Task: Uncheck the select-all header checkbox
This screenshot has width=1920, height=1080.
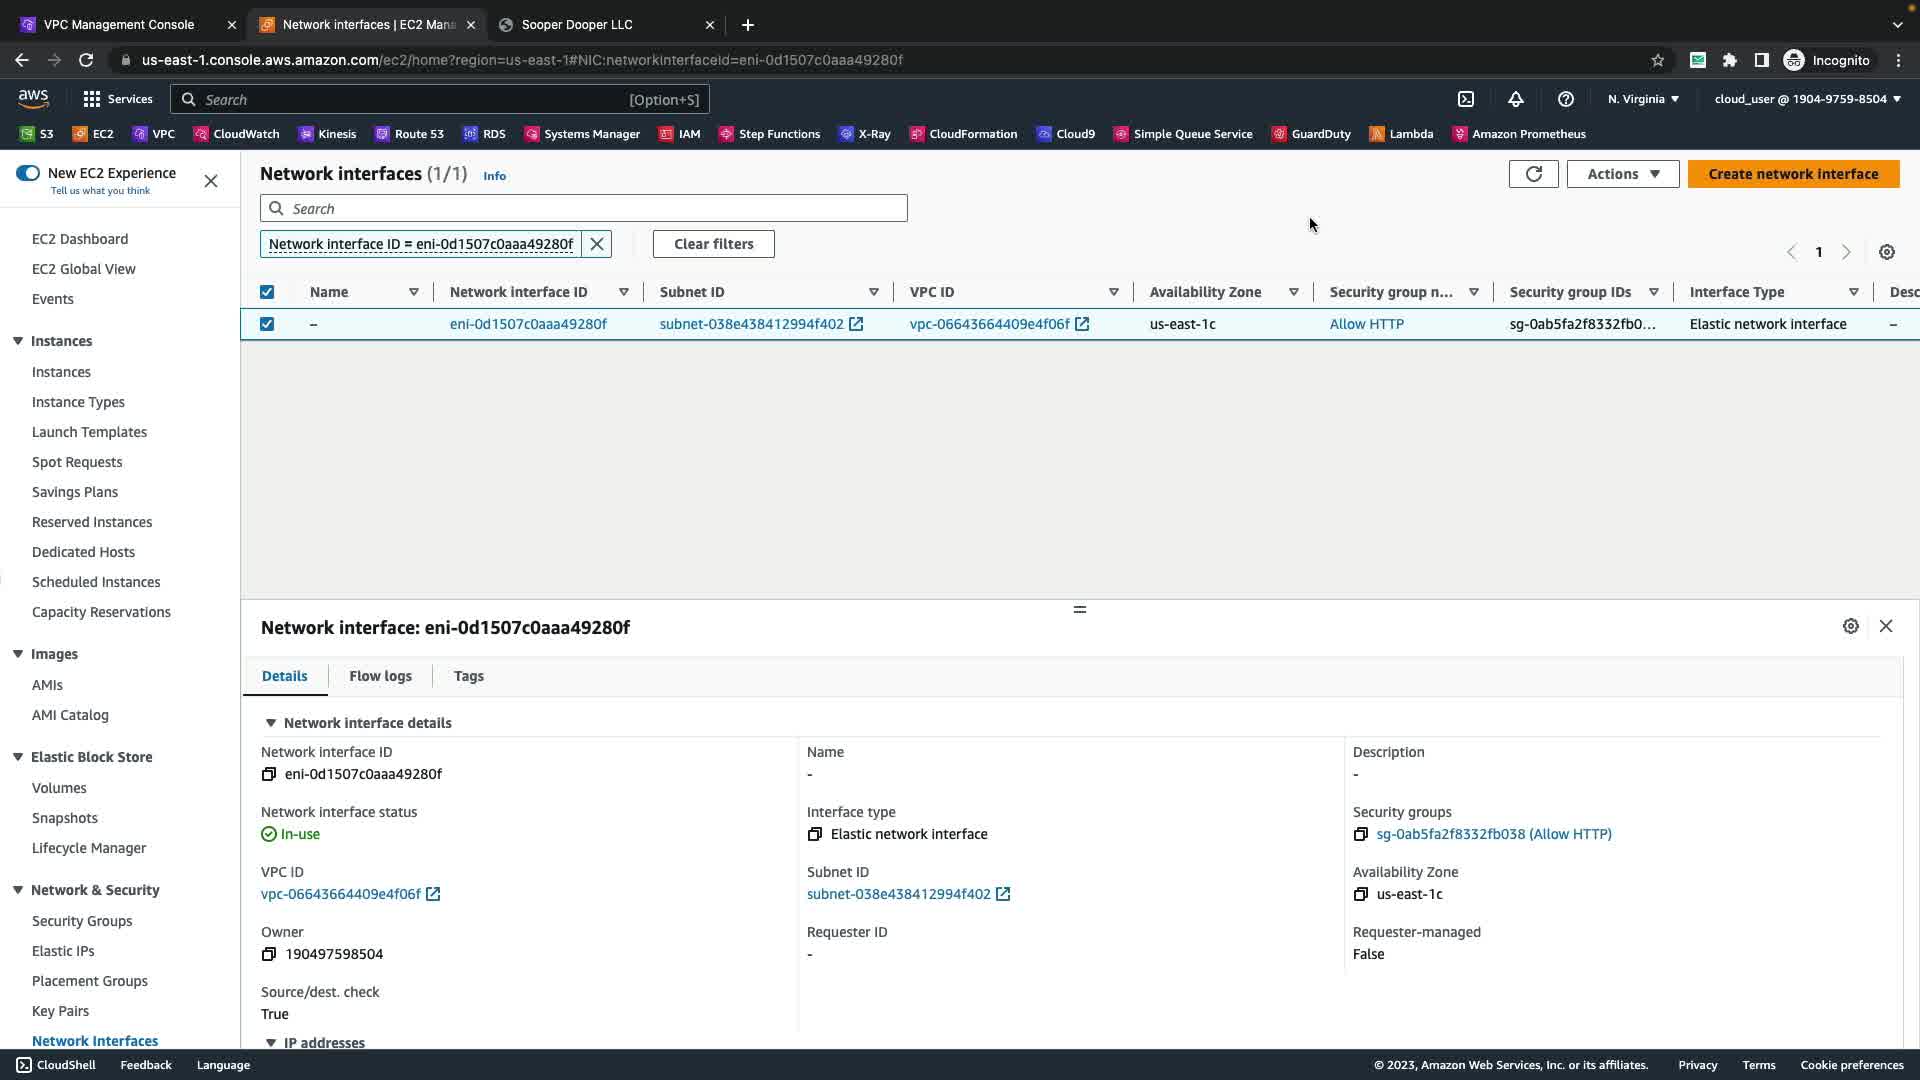Action: coord(267,292)
